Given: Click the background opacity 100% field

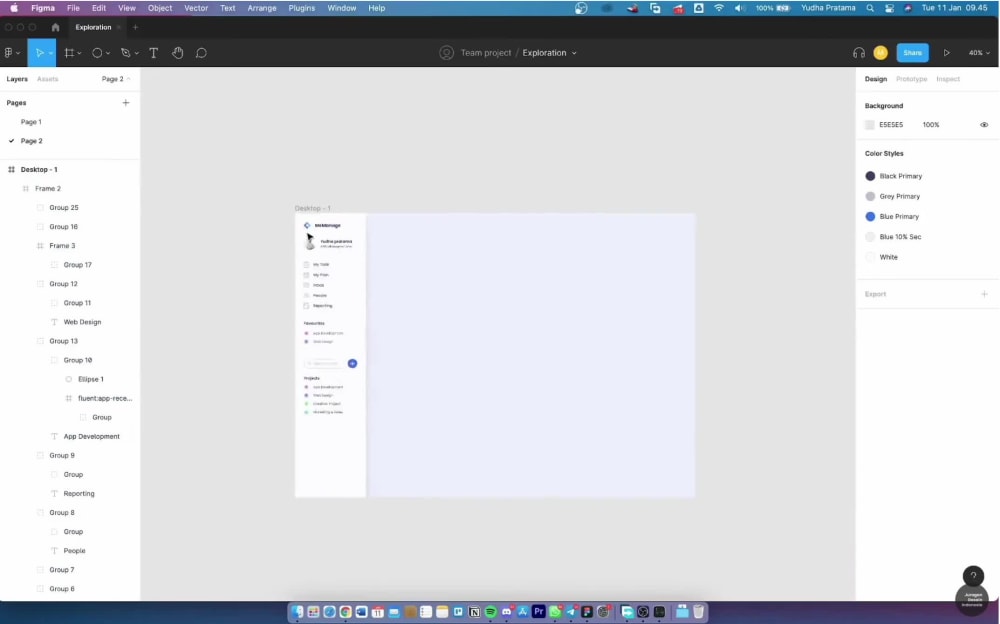Looking at the screenshot, I should pyautogui.click(x=931, y=125).
